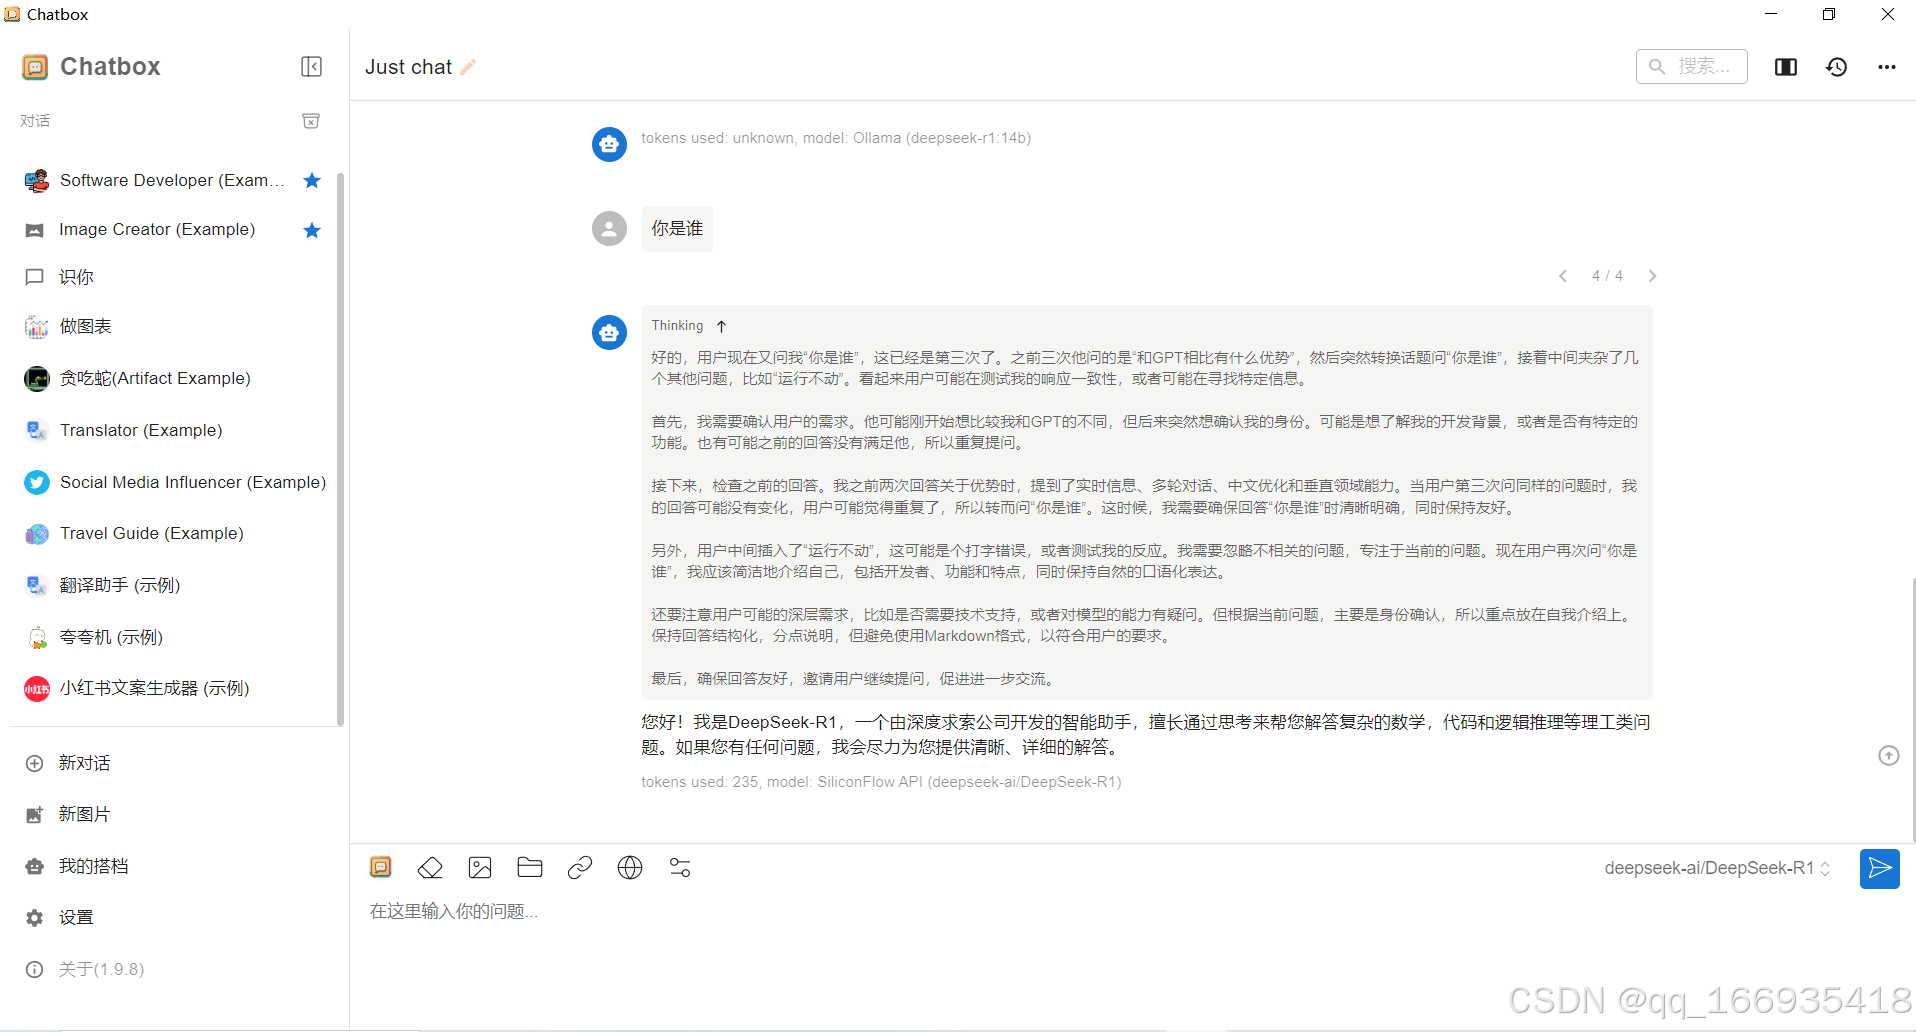Click the sidebar list scrollbar
Image resolution: width=1916 pixels, height=1032 pixels.
pos(340,448)
